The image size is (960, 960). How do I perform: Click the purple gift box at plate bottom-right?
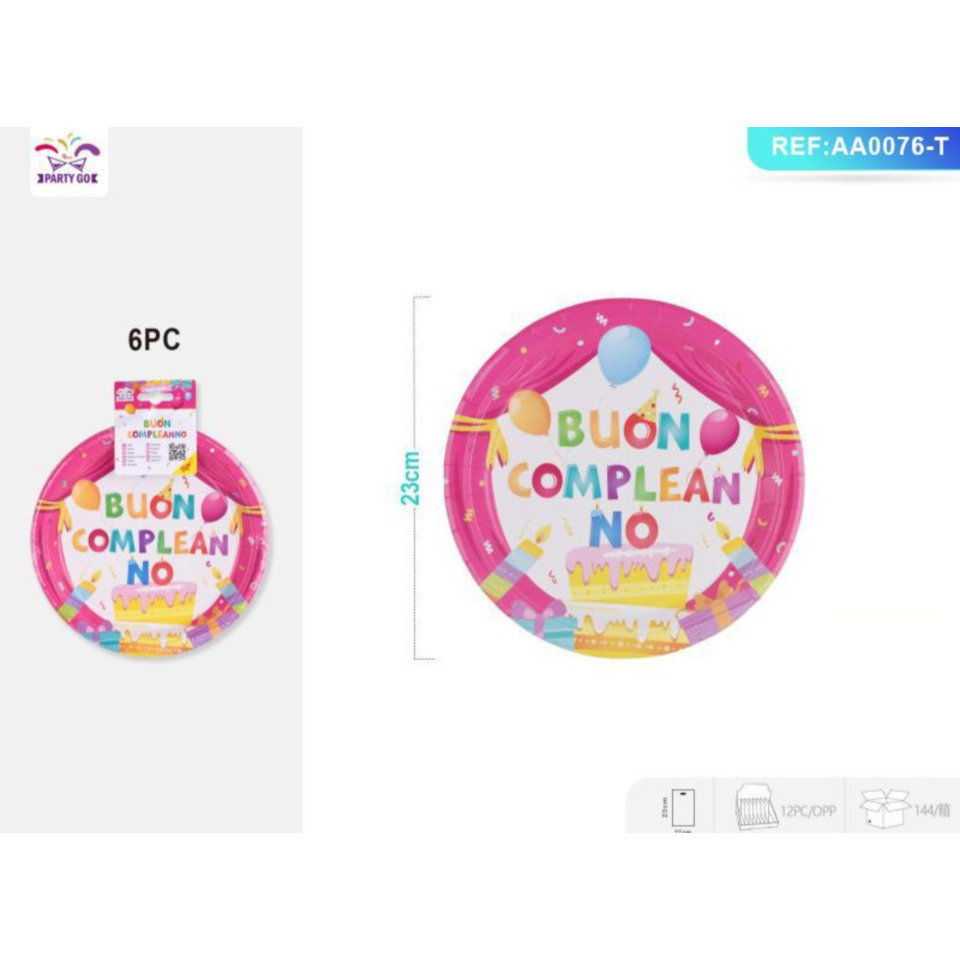710,617
